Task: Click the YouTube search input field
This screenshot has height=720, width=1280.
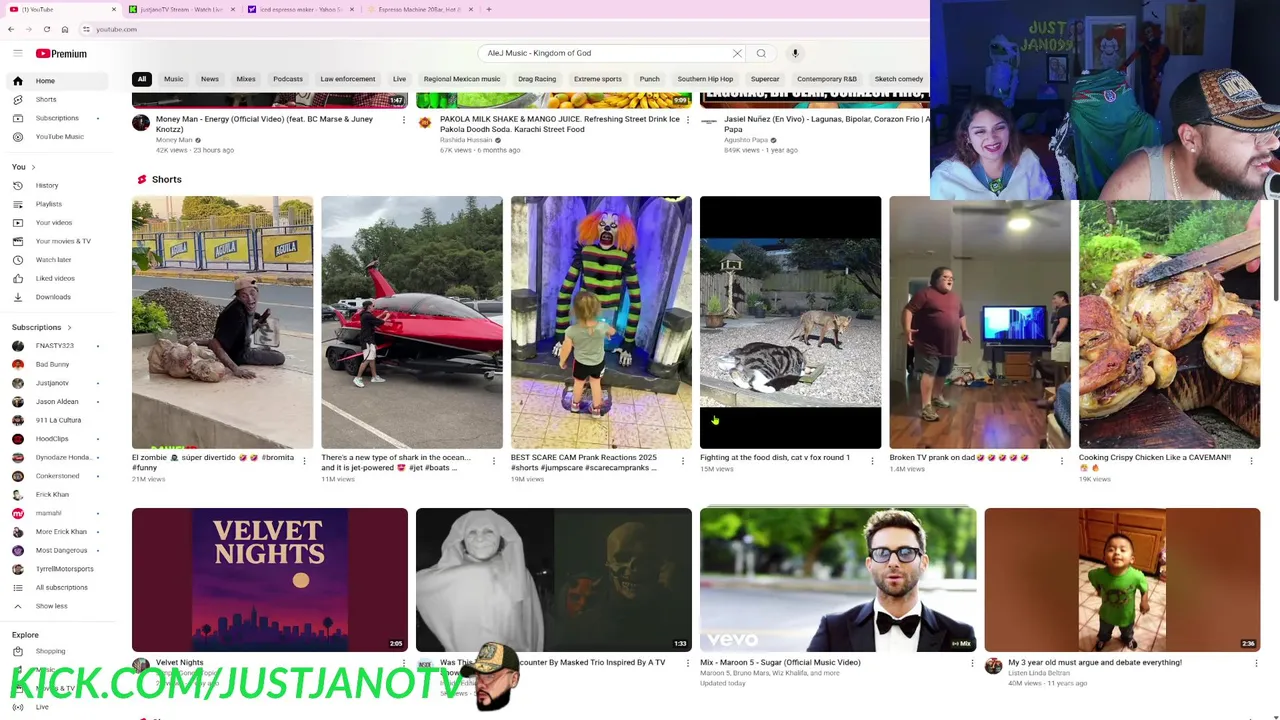Action: (605, 53)
